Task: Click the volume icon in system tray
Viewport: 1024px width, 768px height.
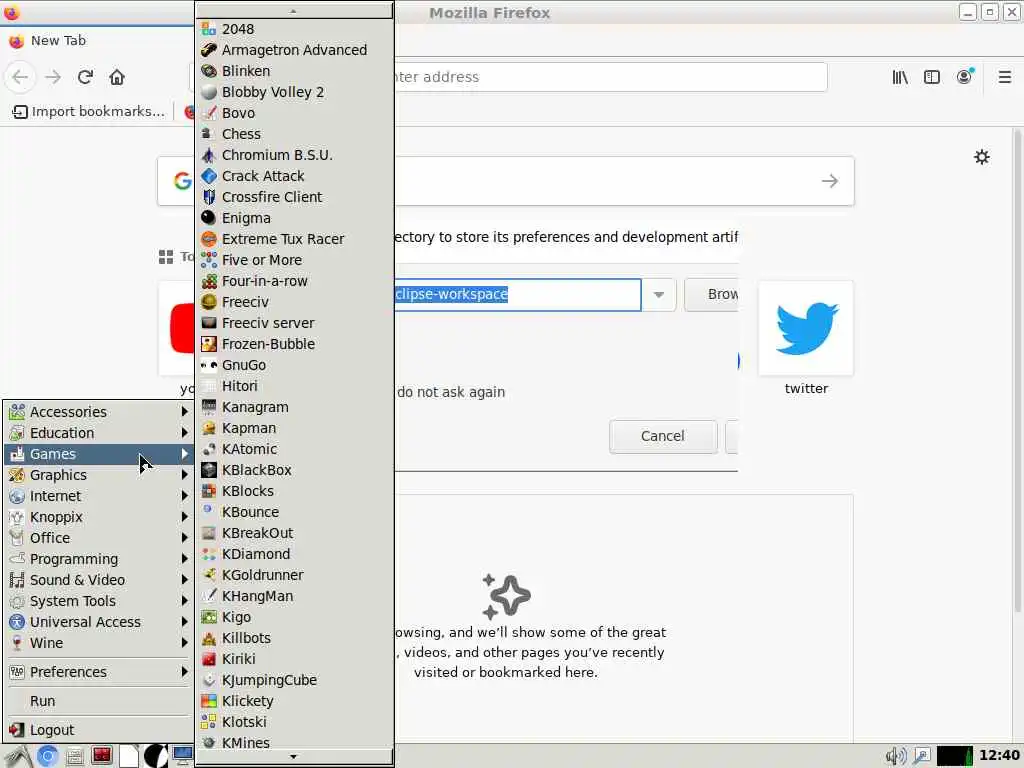Action: tap(895, 756)
